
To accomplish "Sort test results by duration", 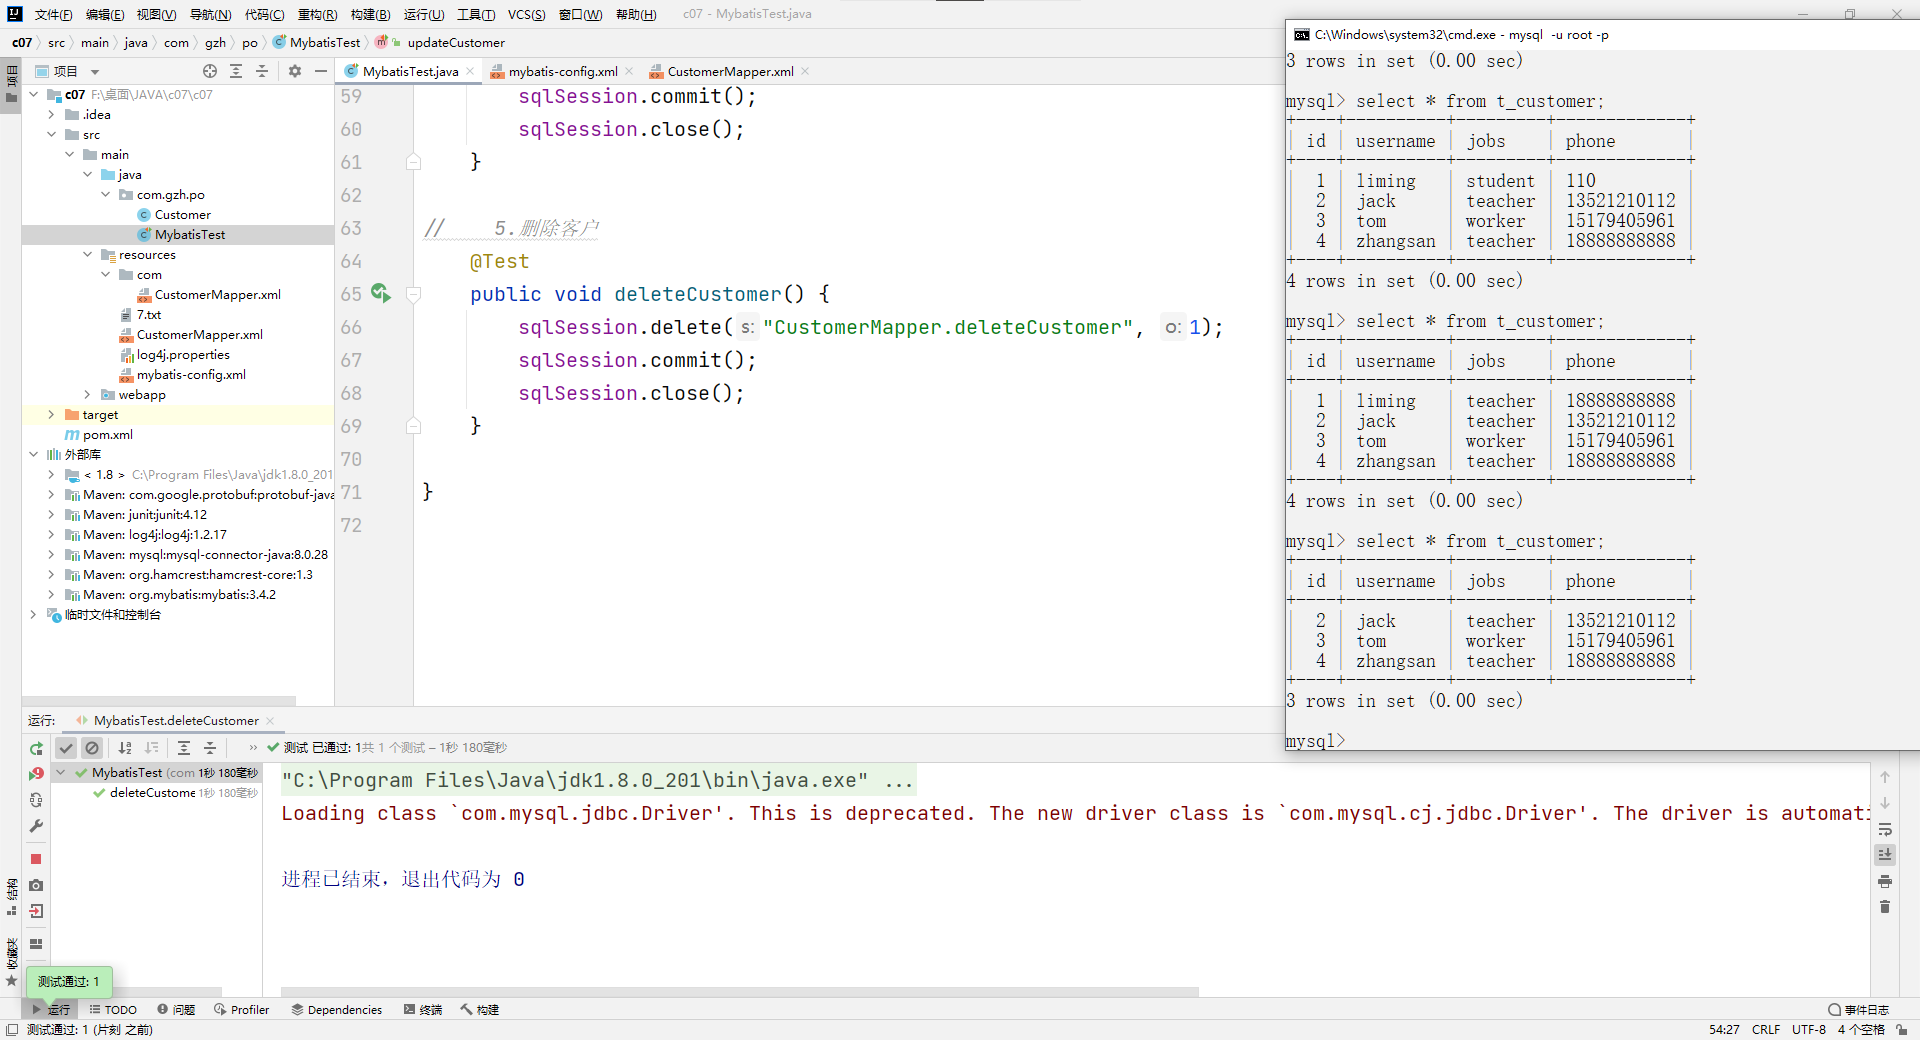I will [x=152, y=748].
